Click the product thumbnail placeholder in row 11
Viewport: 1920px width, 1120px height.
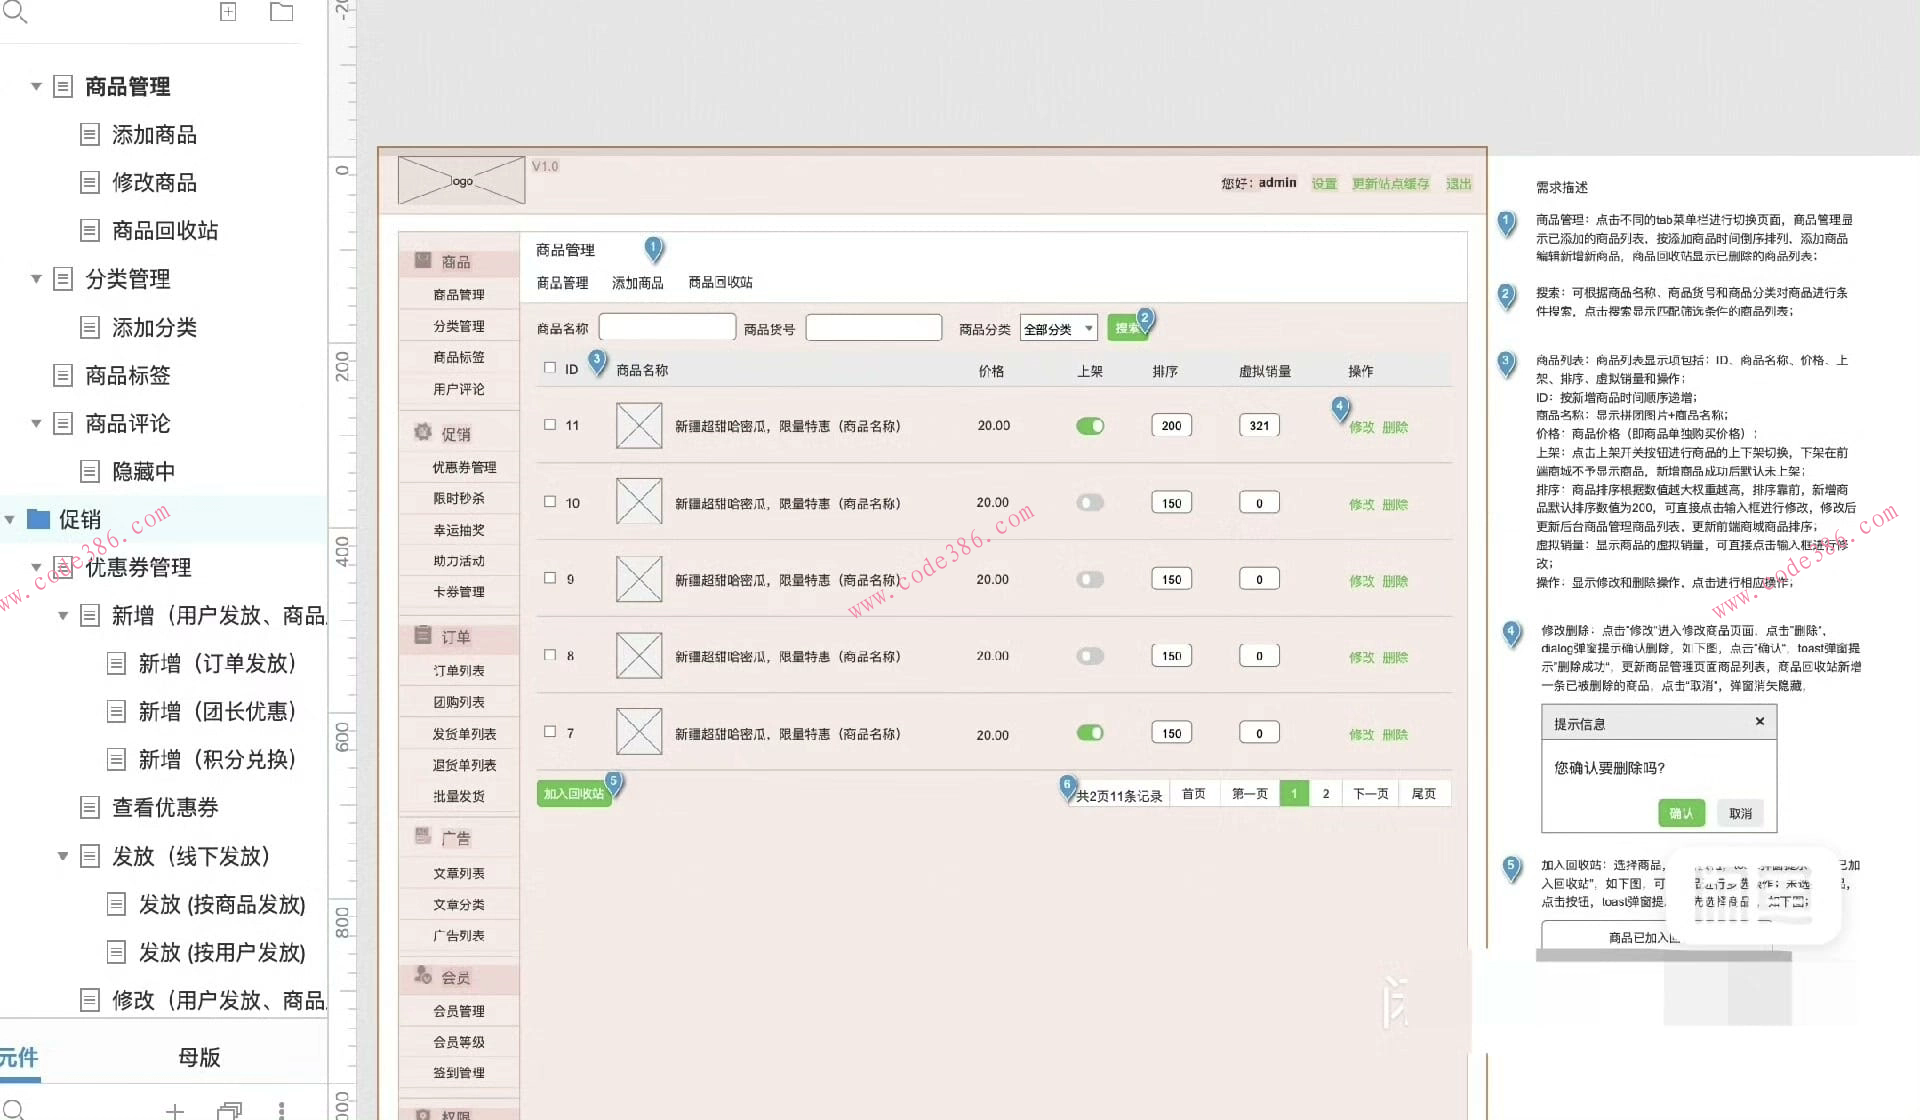coord(639,426)
